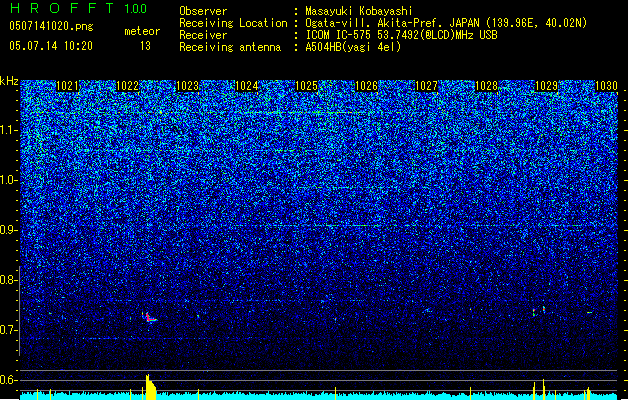Click the kHz axis unit label
Screen dimensions: 629x400
[9, 81]
